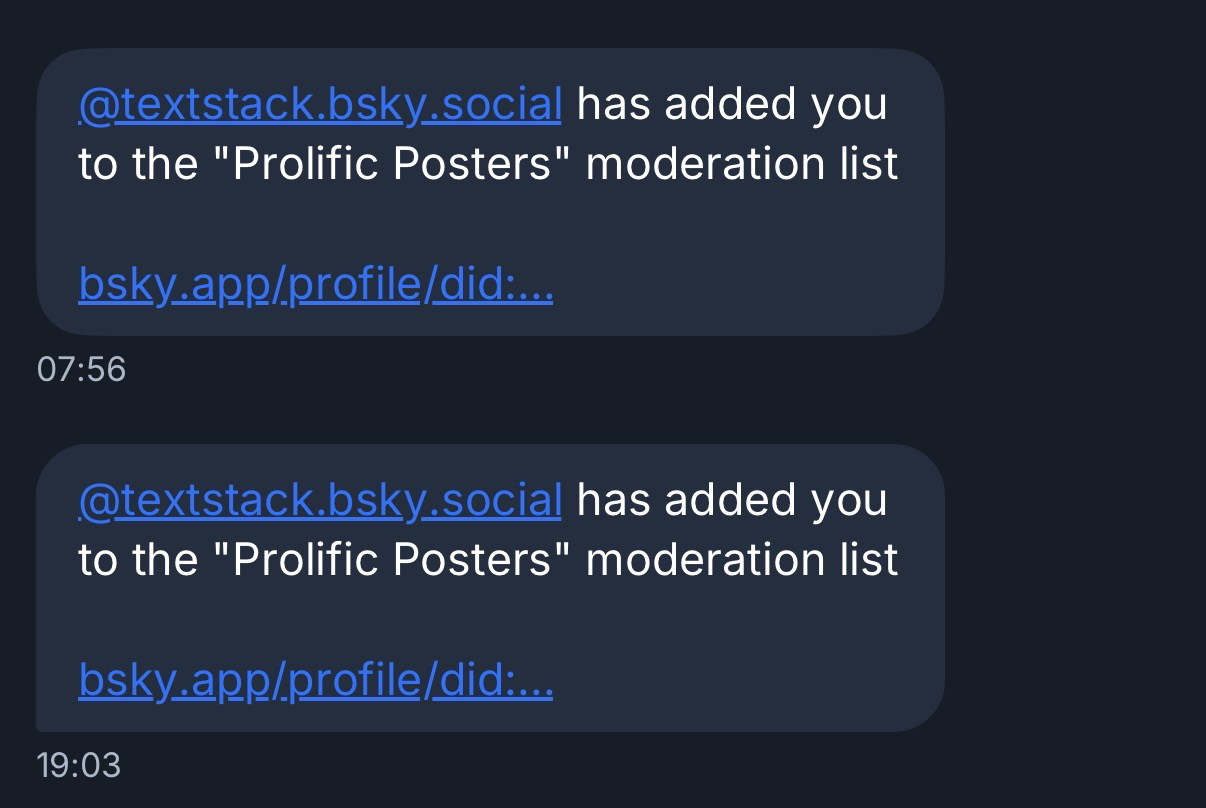Click the 19:03 timestamp

click(x=78, y=765)
